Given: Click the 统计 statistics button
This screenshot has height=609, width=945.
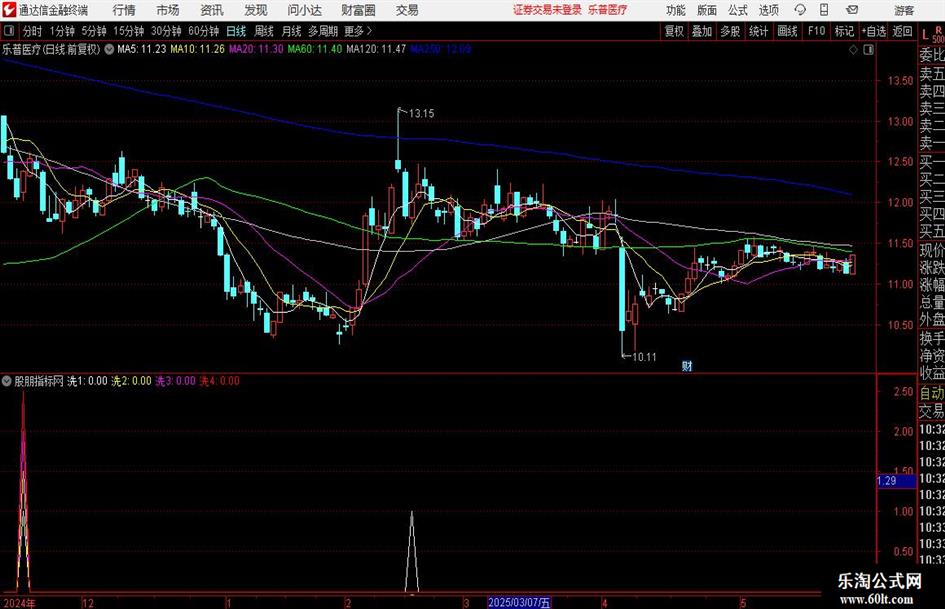Looking at the screenshot, I should click(x=759, y=31).
